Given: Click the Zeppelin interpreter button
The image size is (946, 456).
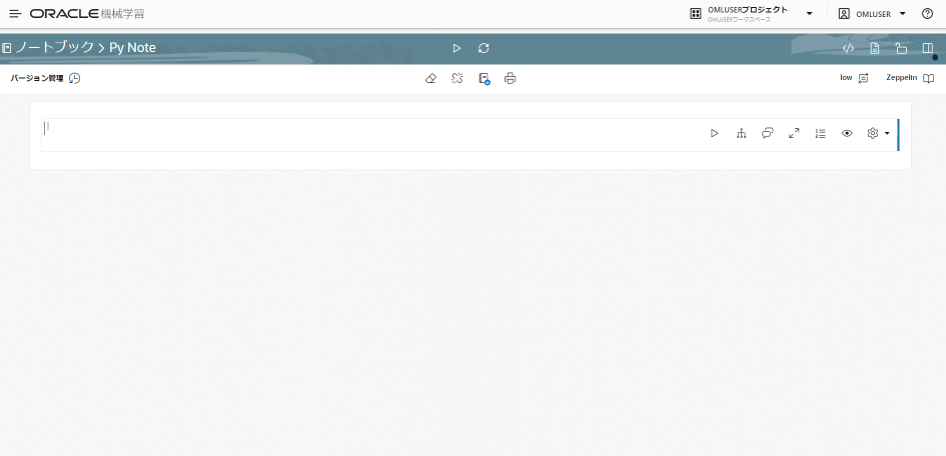Looking at the screenshot, I should pyautogui.click(x=909, y=78).
